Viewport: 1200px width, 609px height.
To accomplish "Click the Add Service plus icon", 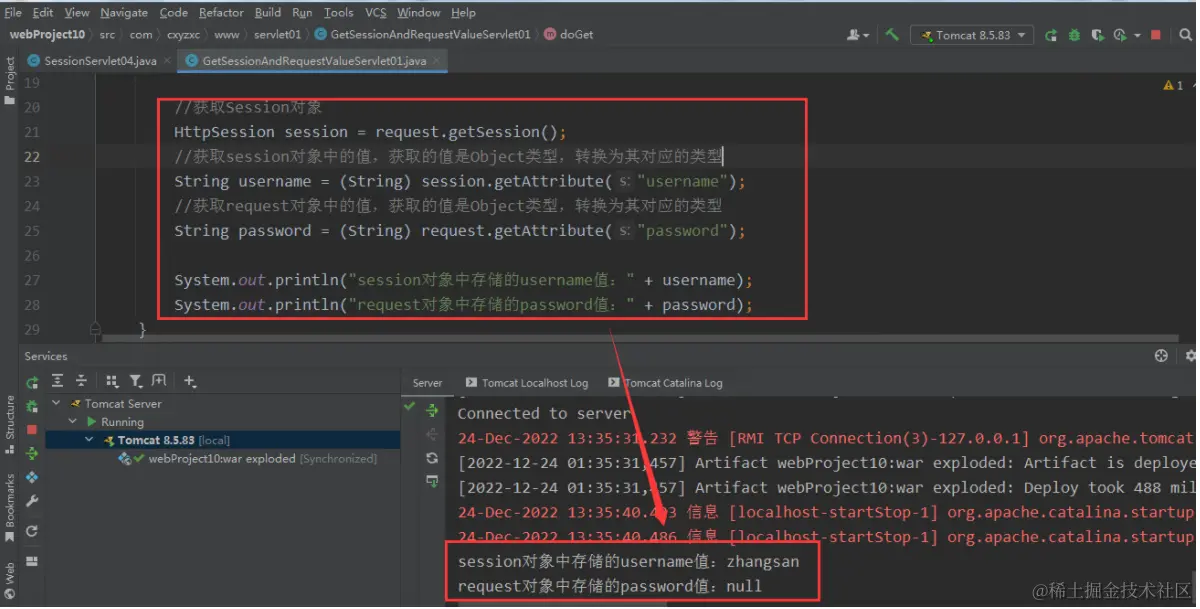I will [x=189, y=381].
